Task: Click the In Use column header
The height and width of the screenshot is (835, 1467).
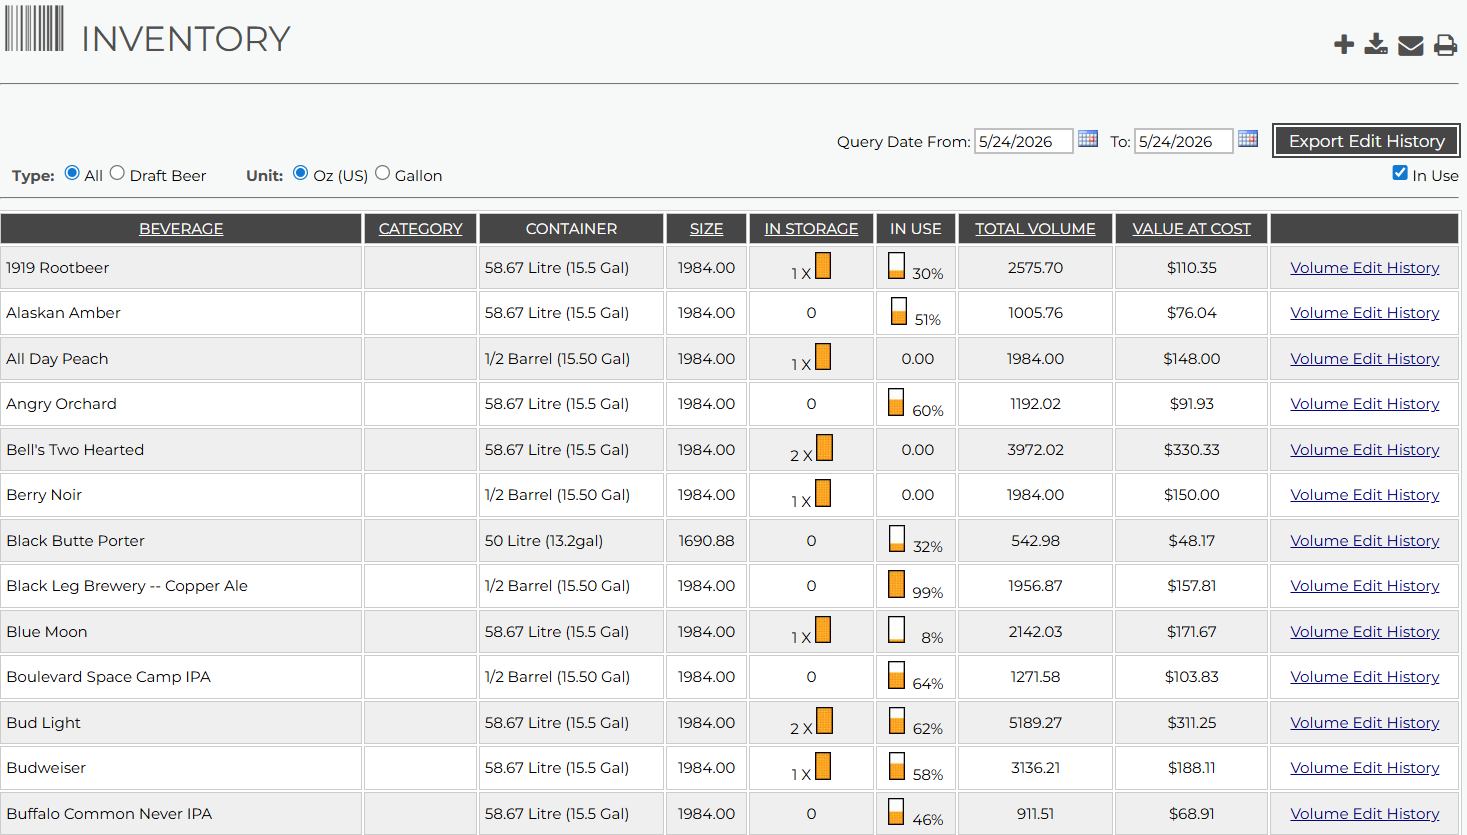Action: tap(916, 229)
